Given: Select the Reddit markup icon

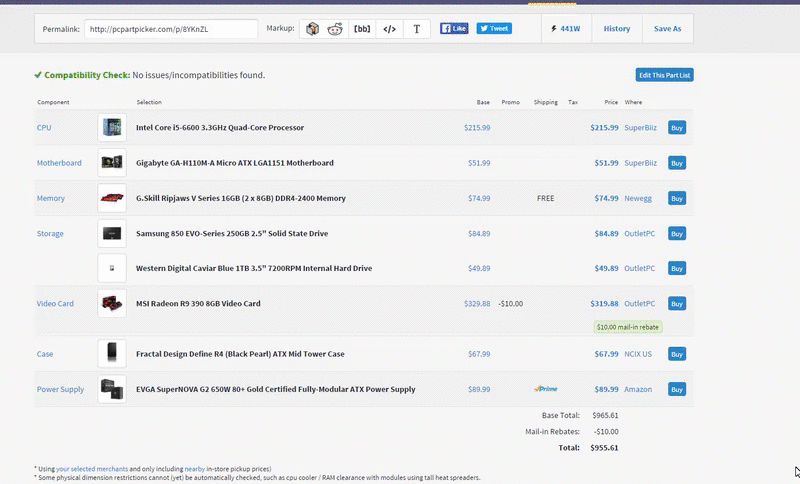Looking at the screenshot, I should [x=335, y=29].
